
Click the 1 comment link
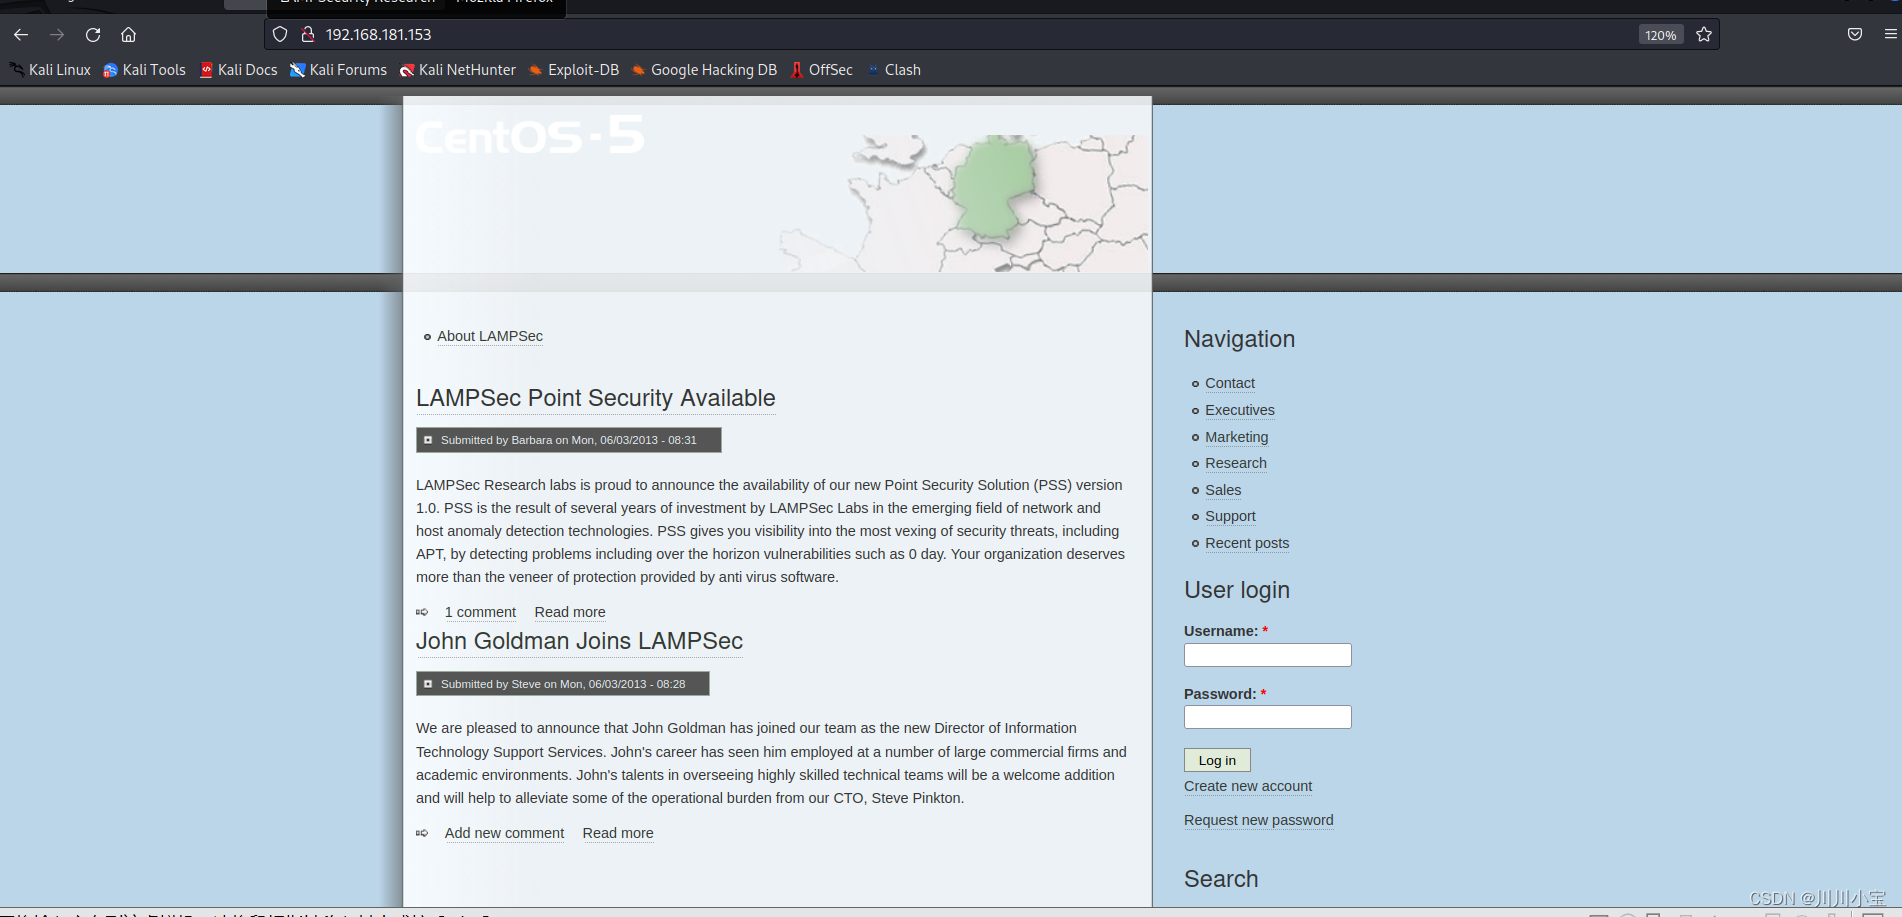[x=480, y=612]
